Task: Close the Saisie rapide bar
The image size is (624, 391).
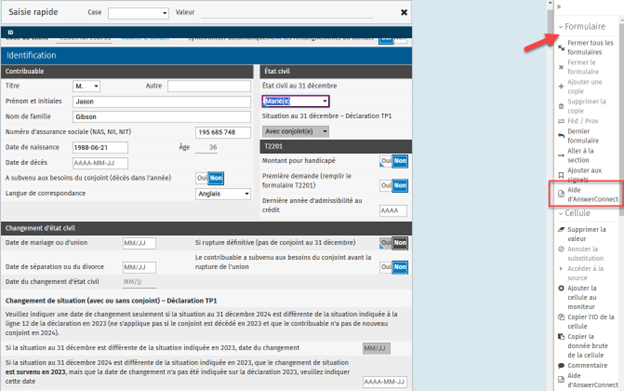Action: click(x=404, y=12)
